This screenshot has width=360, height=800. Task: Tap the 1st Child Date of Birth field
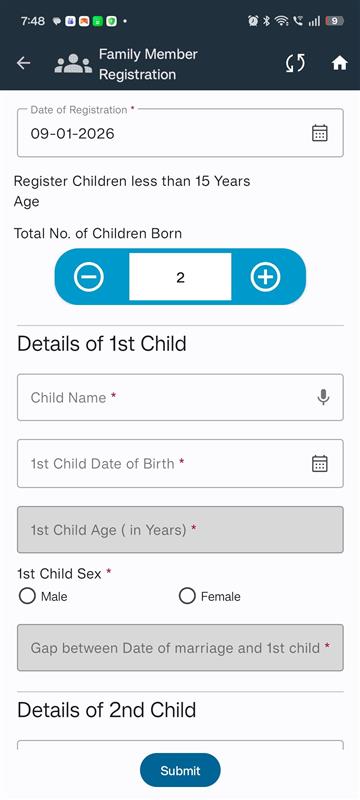point(180,463)
